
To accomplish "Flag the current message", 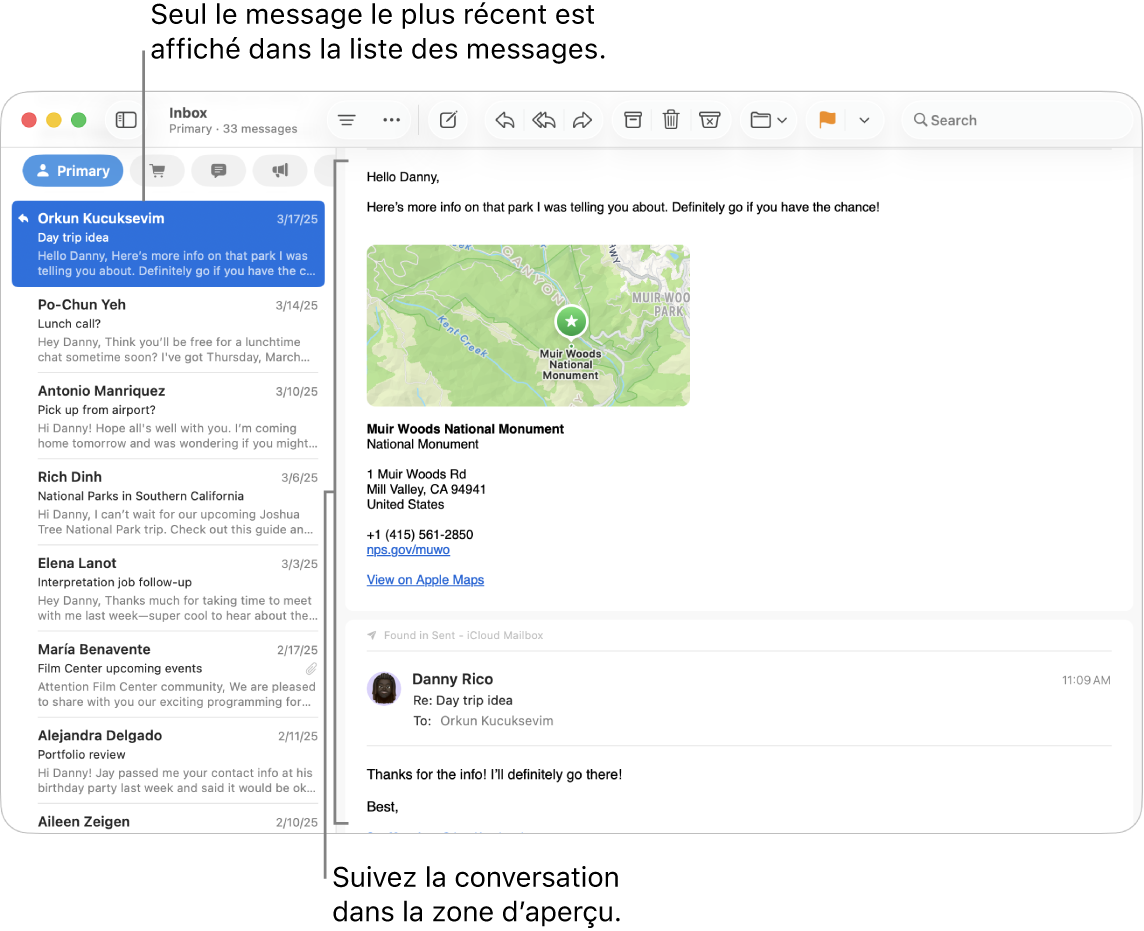I will 826,119.
